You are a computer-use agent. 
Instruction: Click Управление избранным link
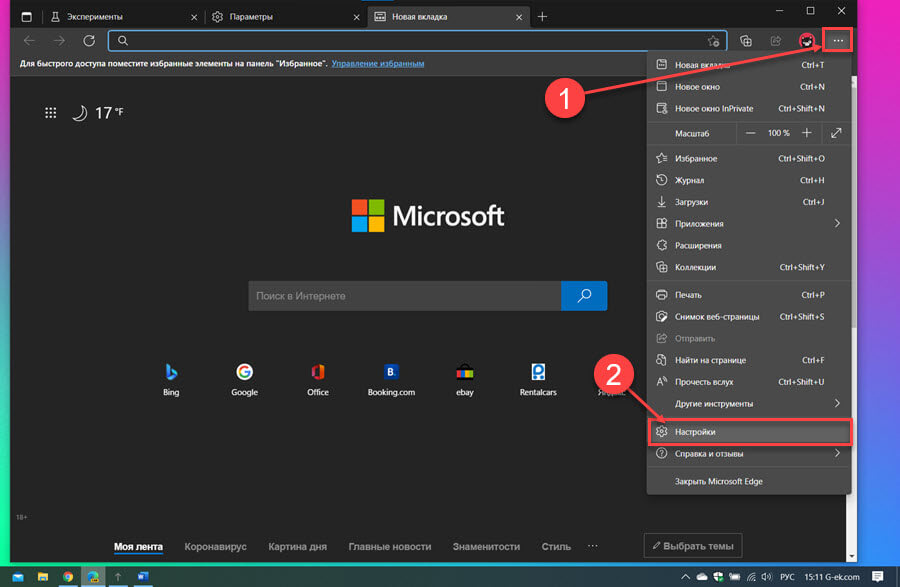[x=378, y=64]
